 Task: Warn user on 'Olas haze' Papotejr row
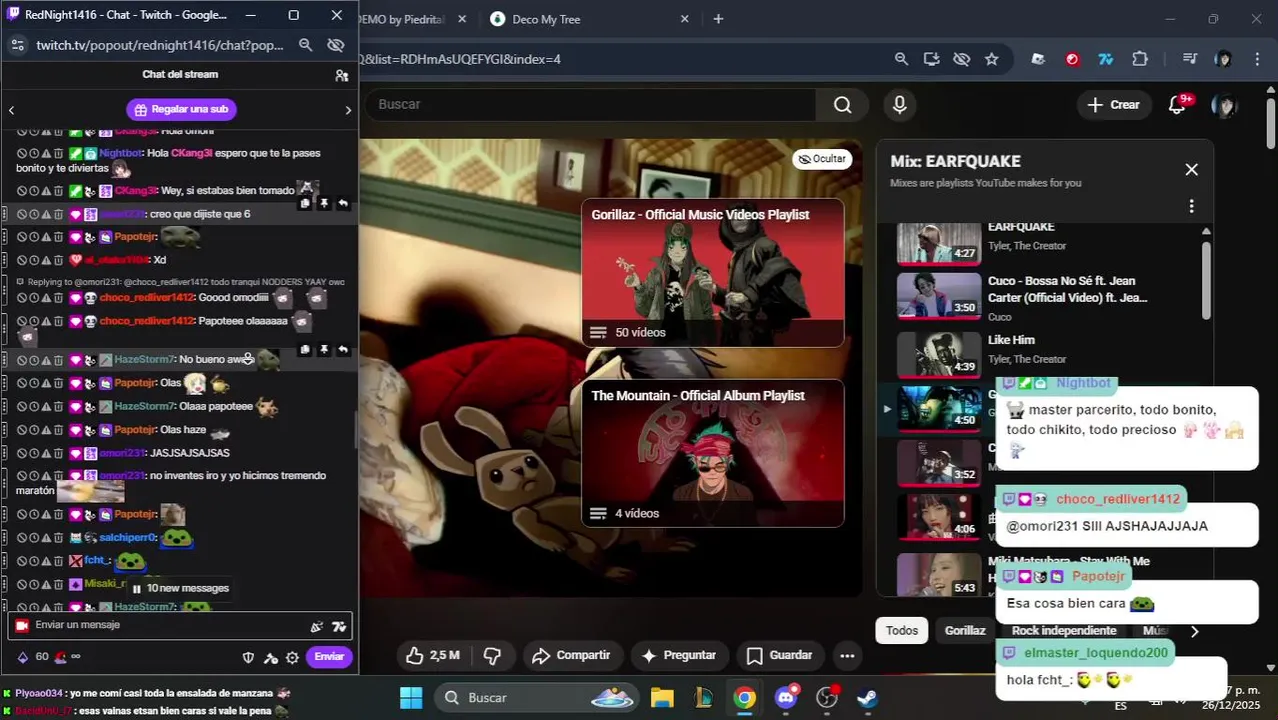[46, 430]
